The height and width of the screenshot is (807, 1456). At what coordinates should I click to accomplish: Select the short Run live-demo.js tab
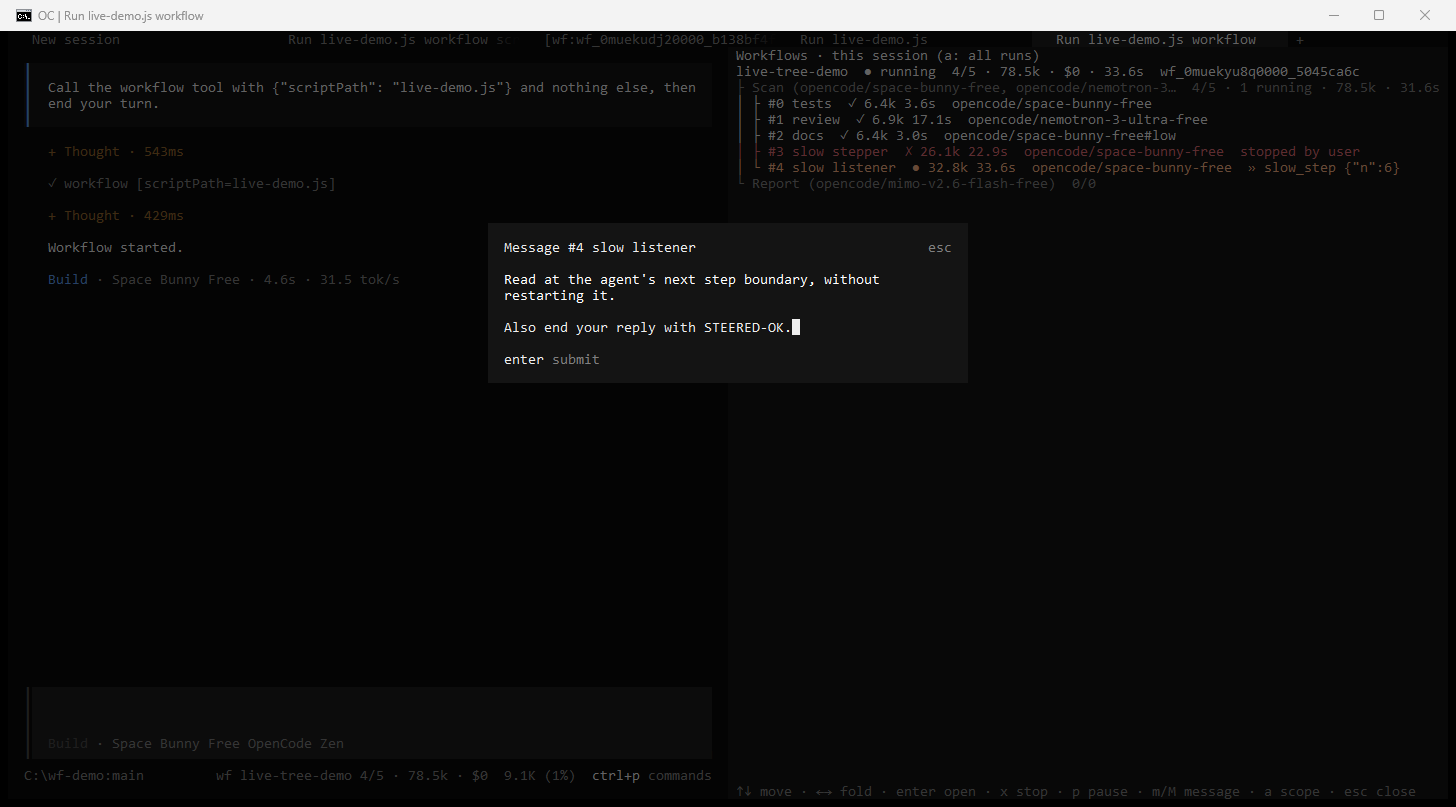coord(864,40)
